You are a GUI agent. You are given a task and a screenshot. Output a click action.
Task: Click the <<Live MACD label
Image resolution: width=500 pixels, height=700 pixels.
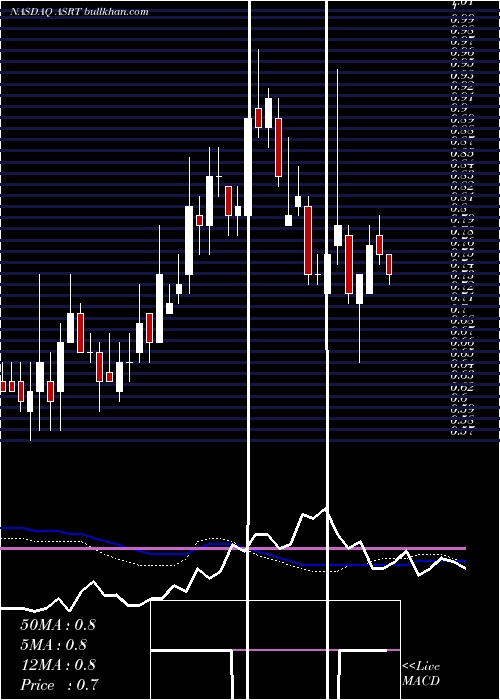click(421, 674)
